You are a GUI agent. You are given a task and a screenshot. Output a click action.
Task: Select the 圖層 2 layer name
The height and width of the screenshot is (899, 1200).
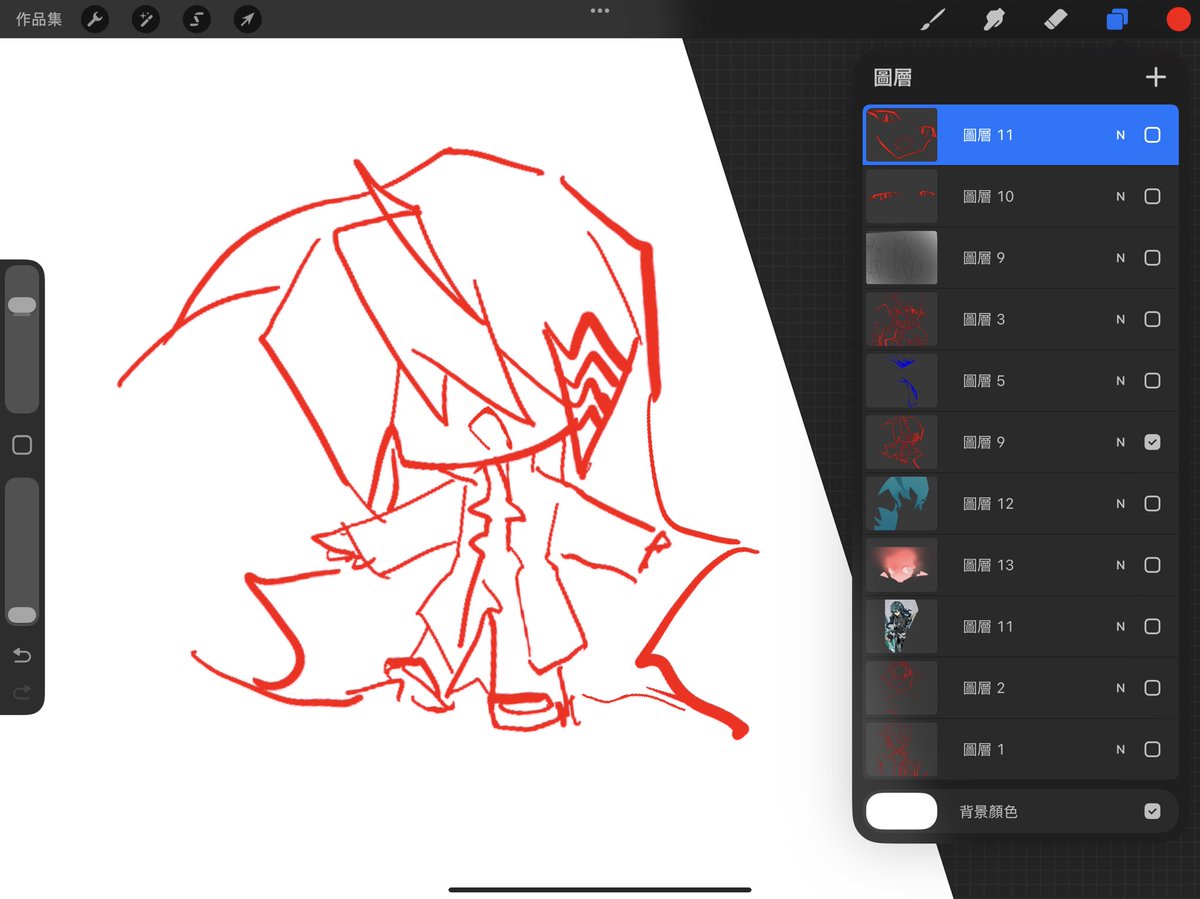coord(984,688)
